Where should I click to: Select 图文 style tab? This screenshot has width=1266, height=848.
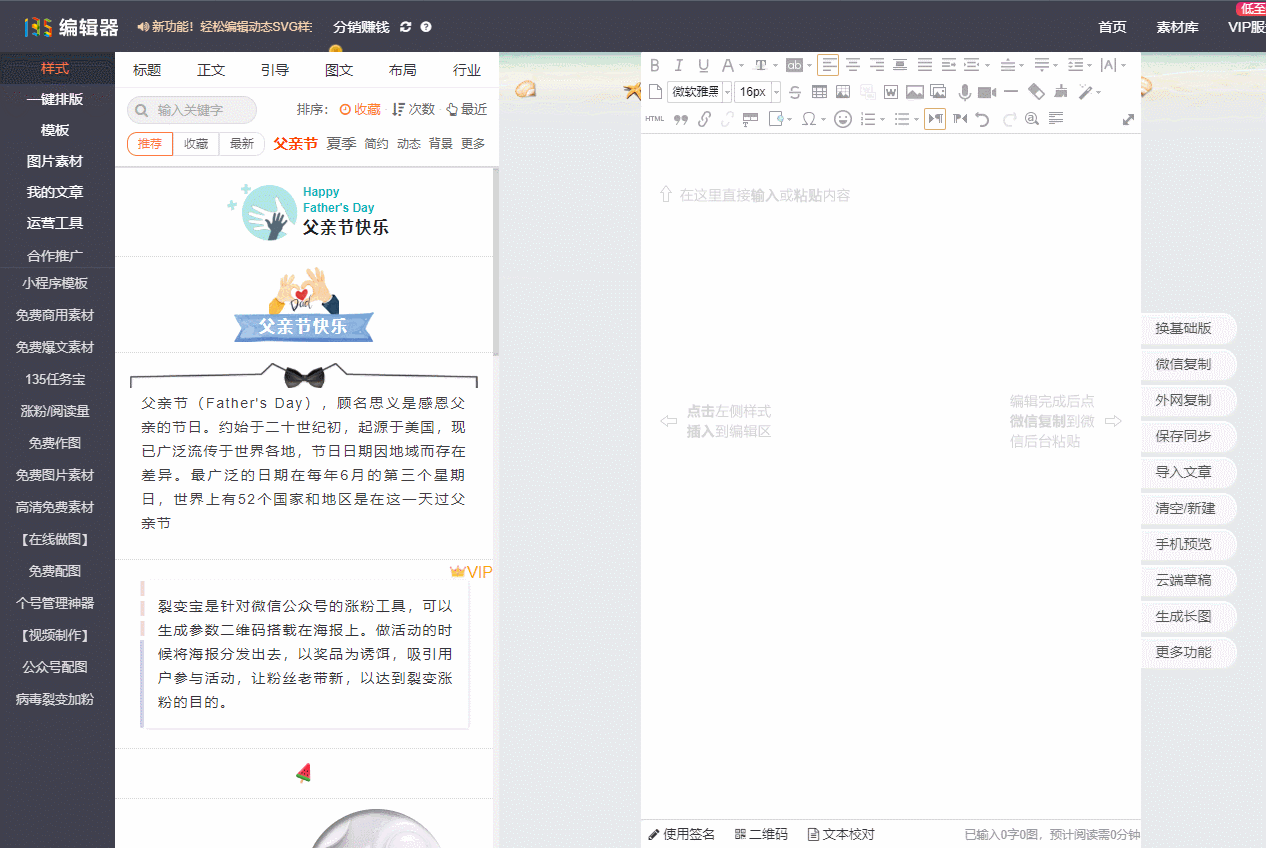click(339, 70)
